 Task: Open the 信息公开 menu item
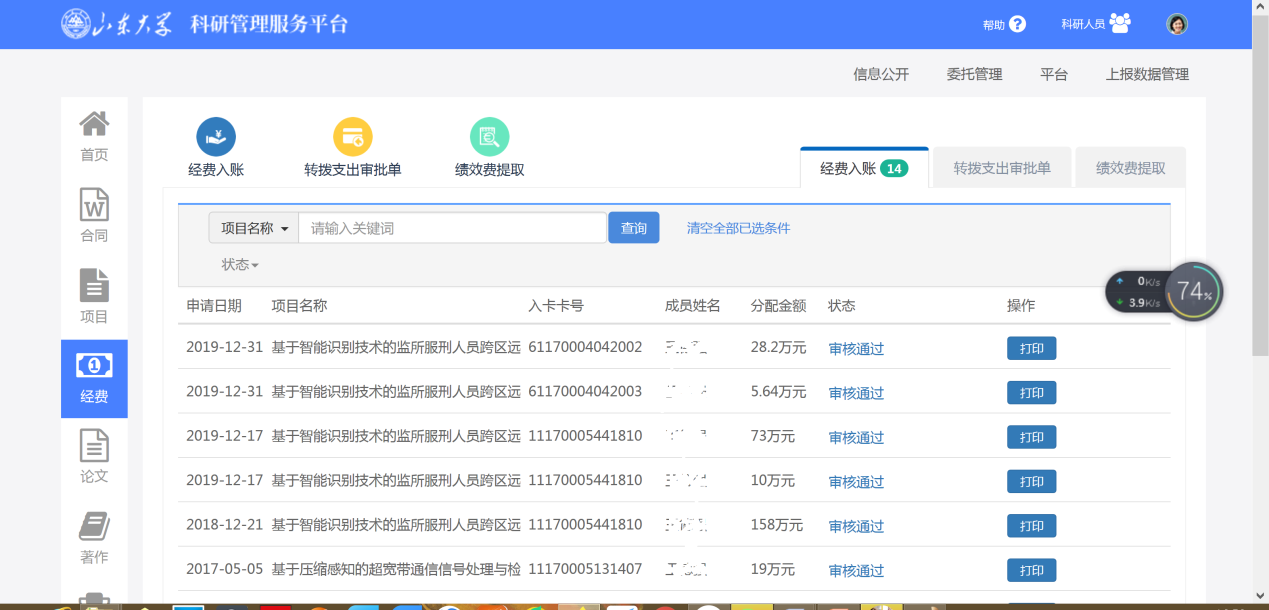tap(881, 74)
